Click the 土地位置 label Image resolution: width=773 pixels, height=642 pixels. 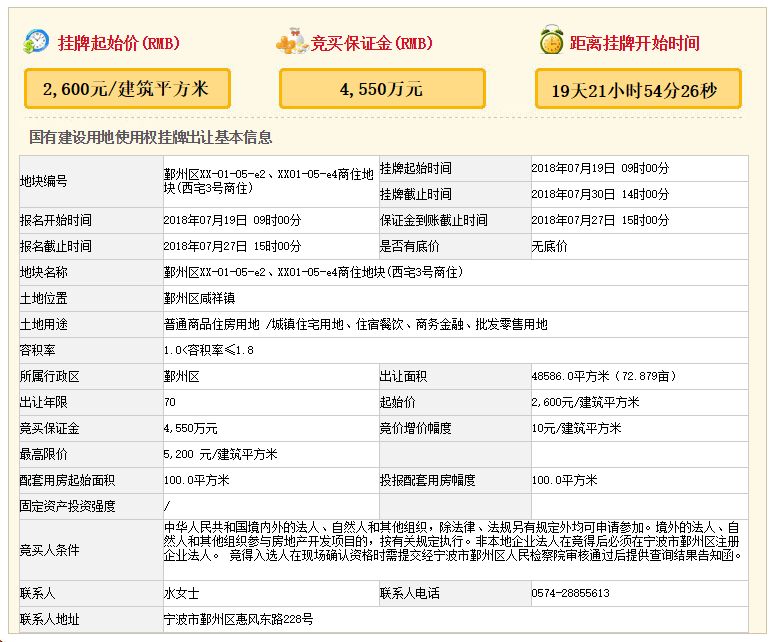(43, 299)
